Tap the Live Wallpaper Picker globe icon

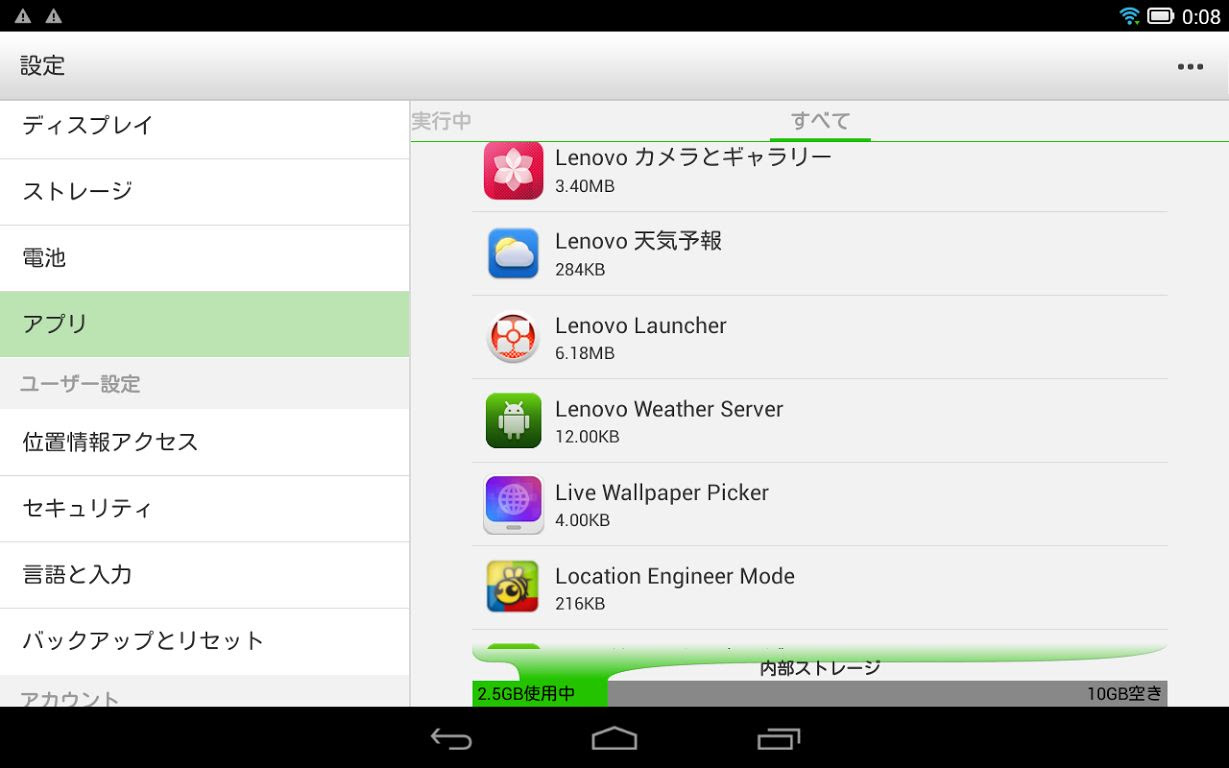pyautogui.click(x=513, y=505)
